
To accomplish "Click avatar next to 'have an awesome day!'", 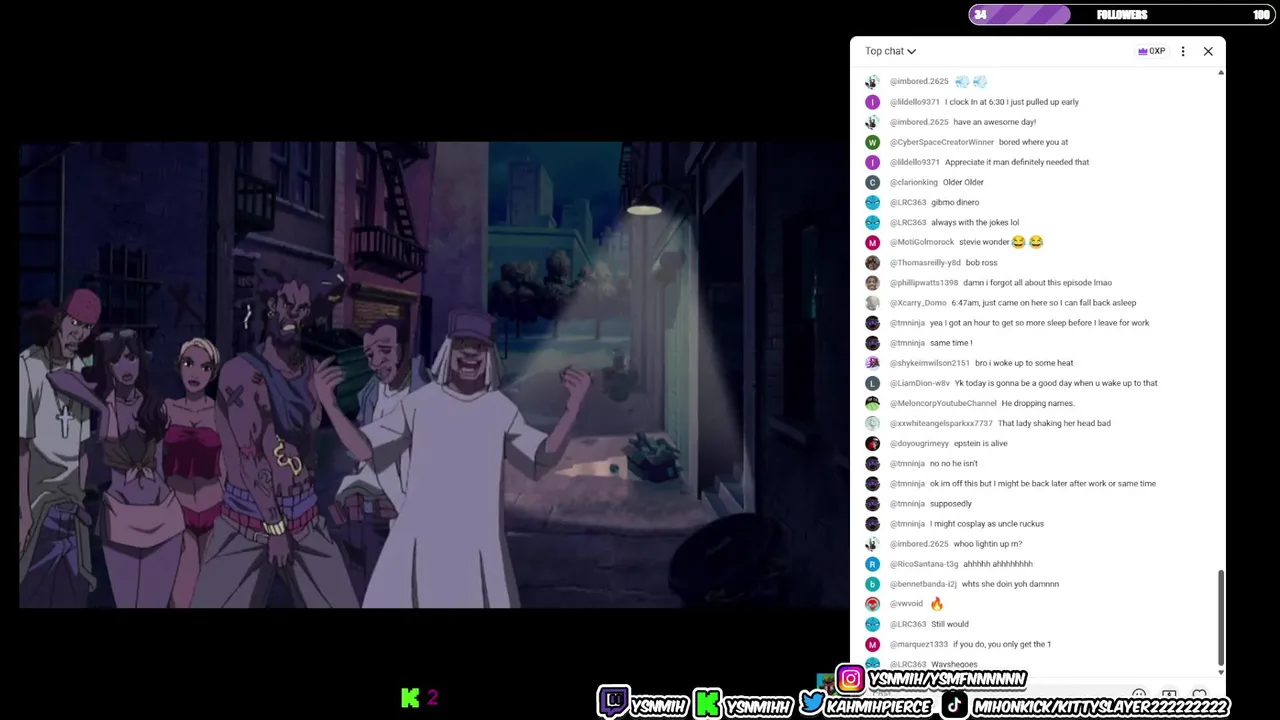I will (x=872, y=122).
